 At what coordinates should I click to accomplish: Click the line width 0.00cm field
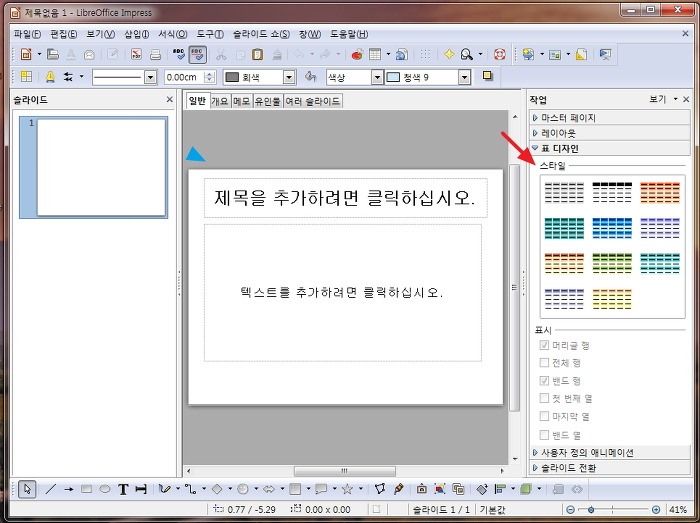[x=183, y=77]
